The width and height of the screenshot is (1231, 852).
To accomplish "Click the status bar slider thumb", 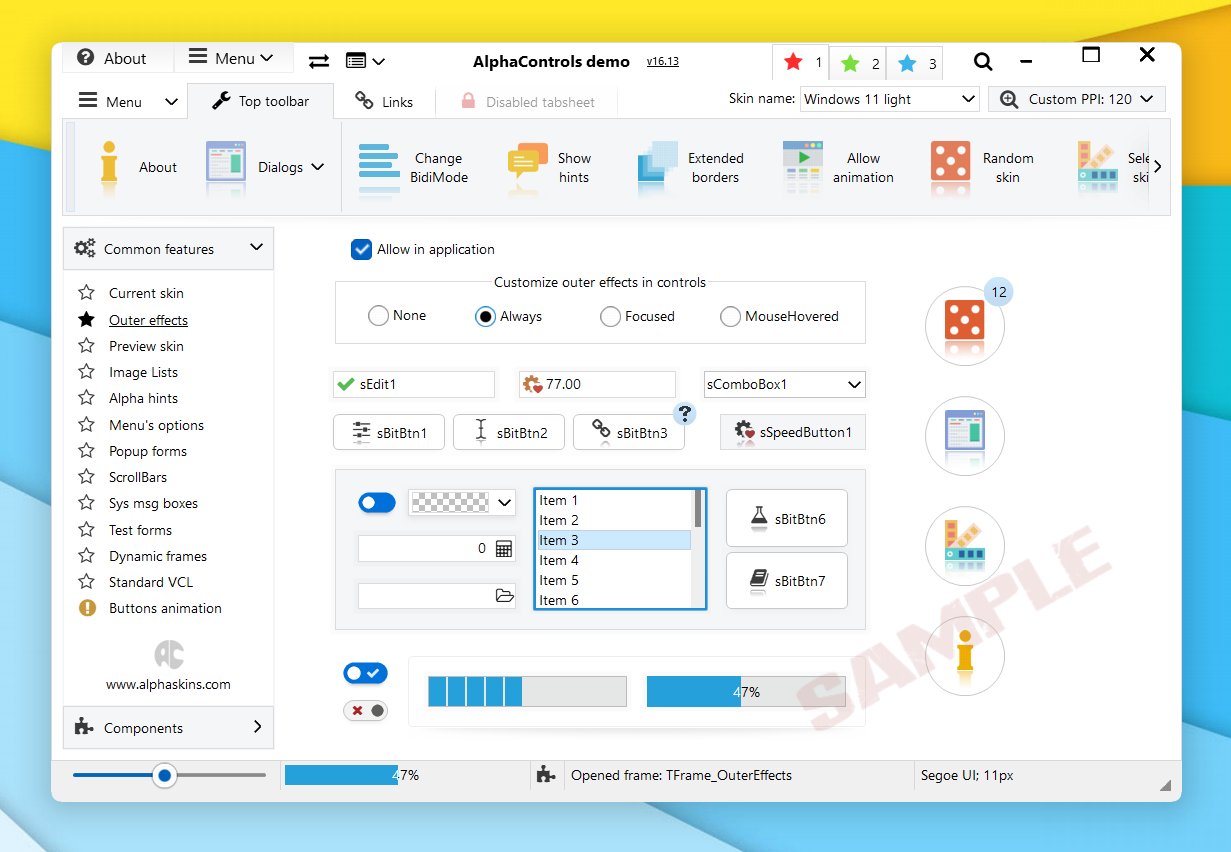I will click(164, 775).
